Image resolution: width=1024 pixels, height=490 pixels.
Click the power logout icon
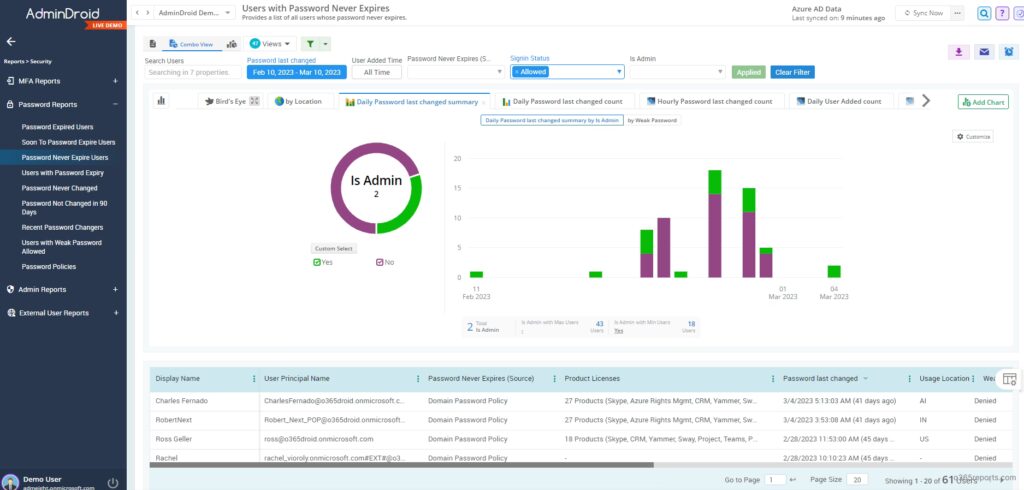(113, 482)
